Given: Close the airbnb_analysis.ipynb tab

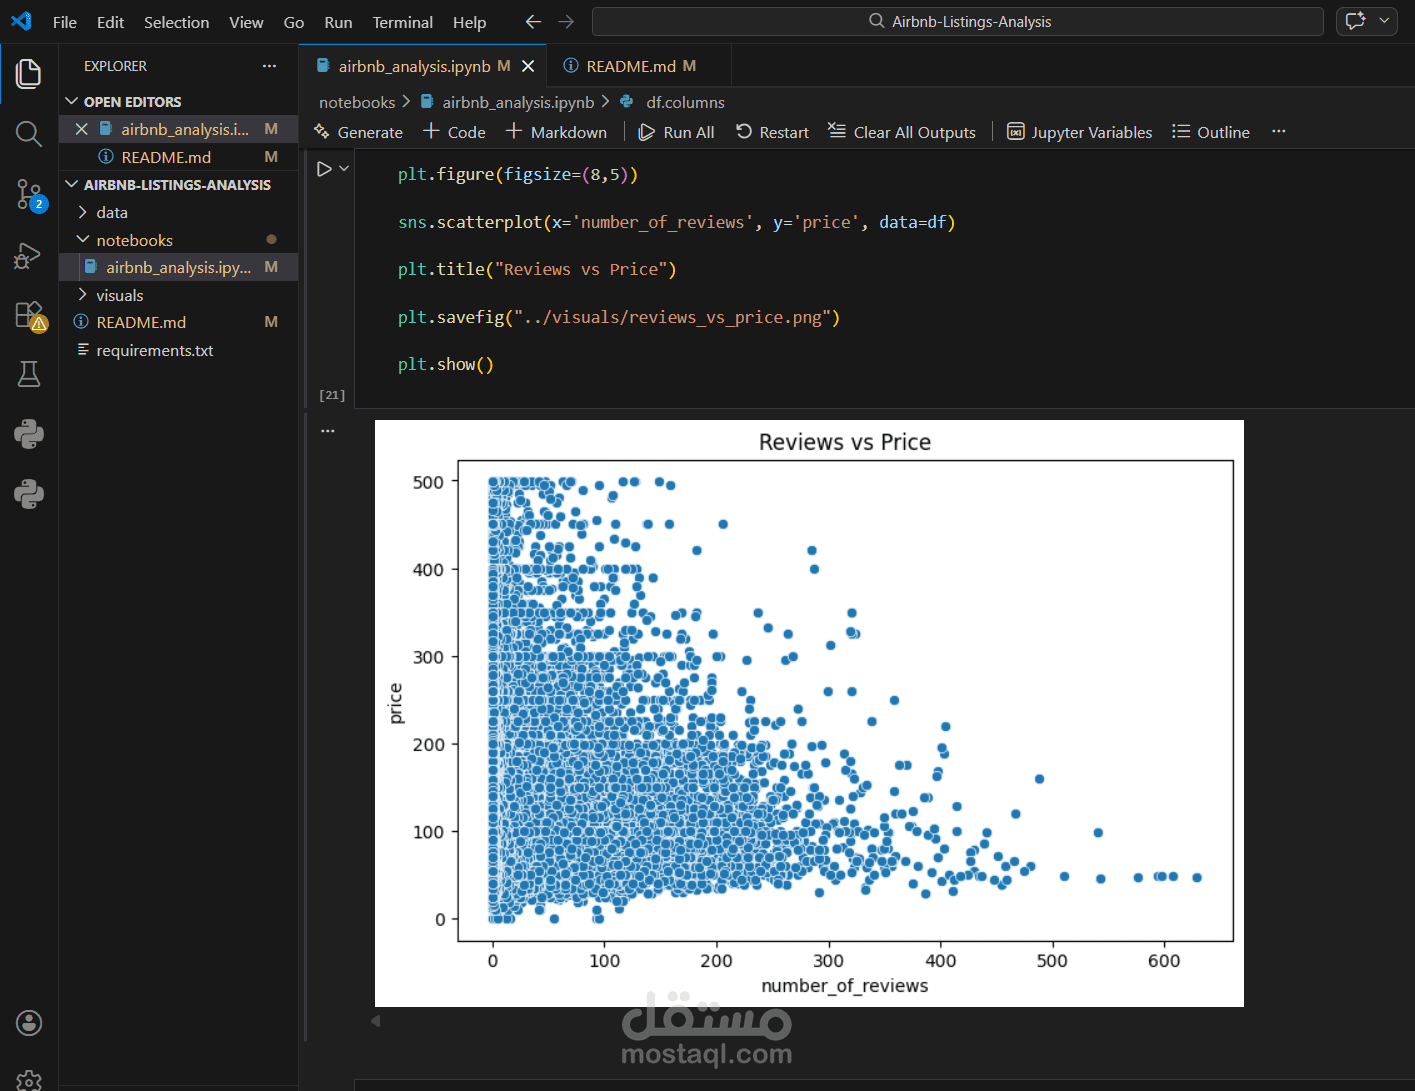Looking at the screenshot, I should pyautogui.click(x=528, y=66).
